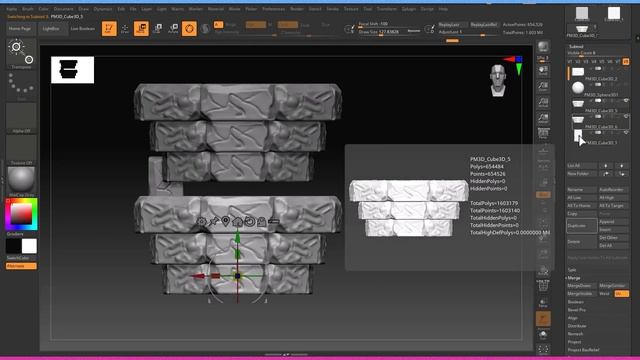Image resolution: width=640 pixels, height=360 pixels.
Task: Open the MatCap Gray material picker
Action: (x=21, y=181)
